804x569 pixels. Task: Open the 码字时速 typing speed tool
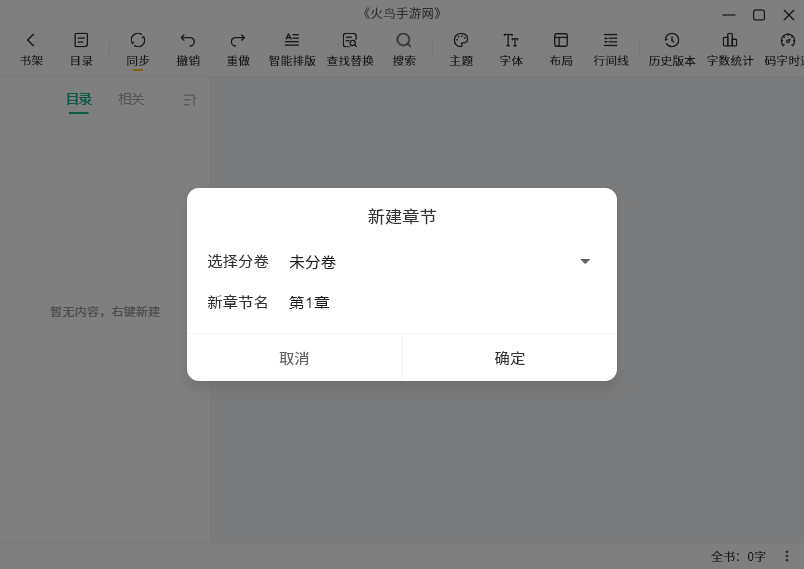click(x=785, y=50)
